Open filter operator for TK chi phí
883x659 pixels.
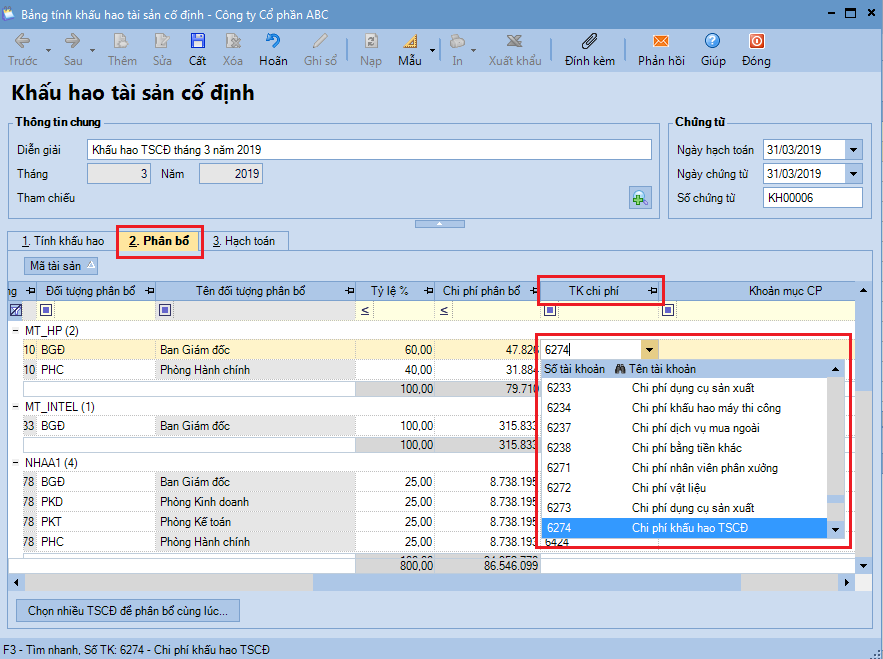pyautogui.click(x=550, y=310)
